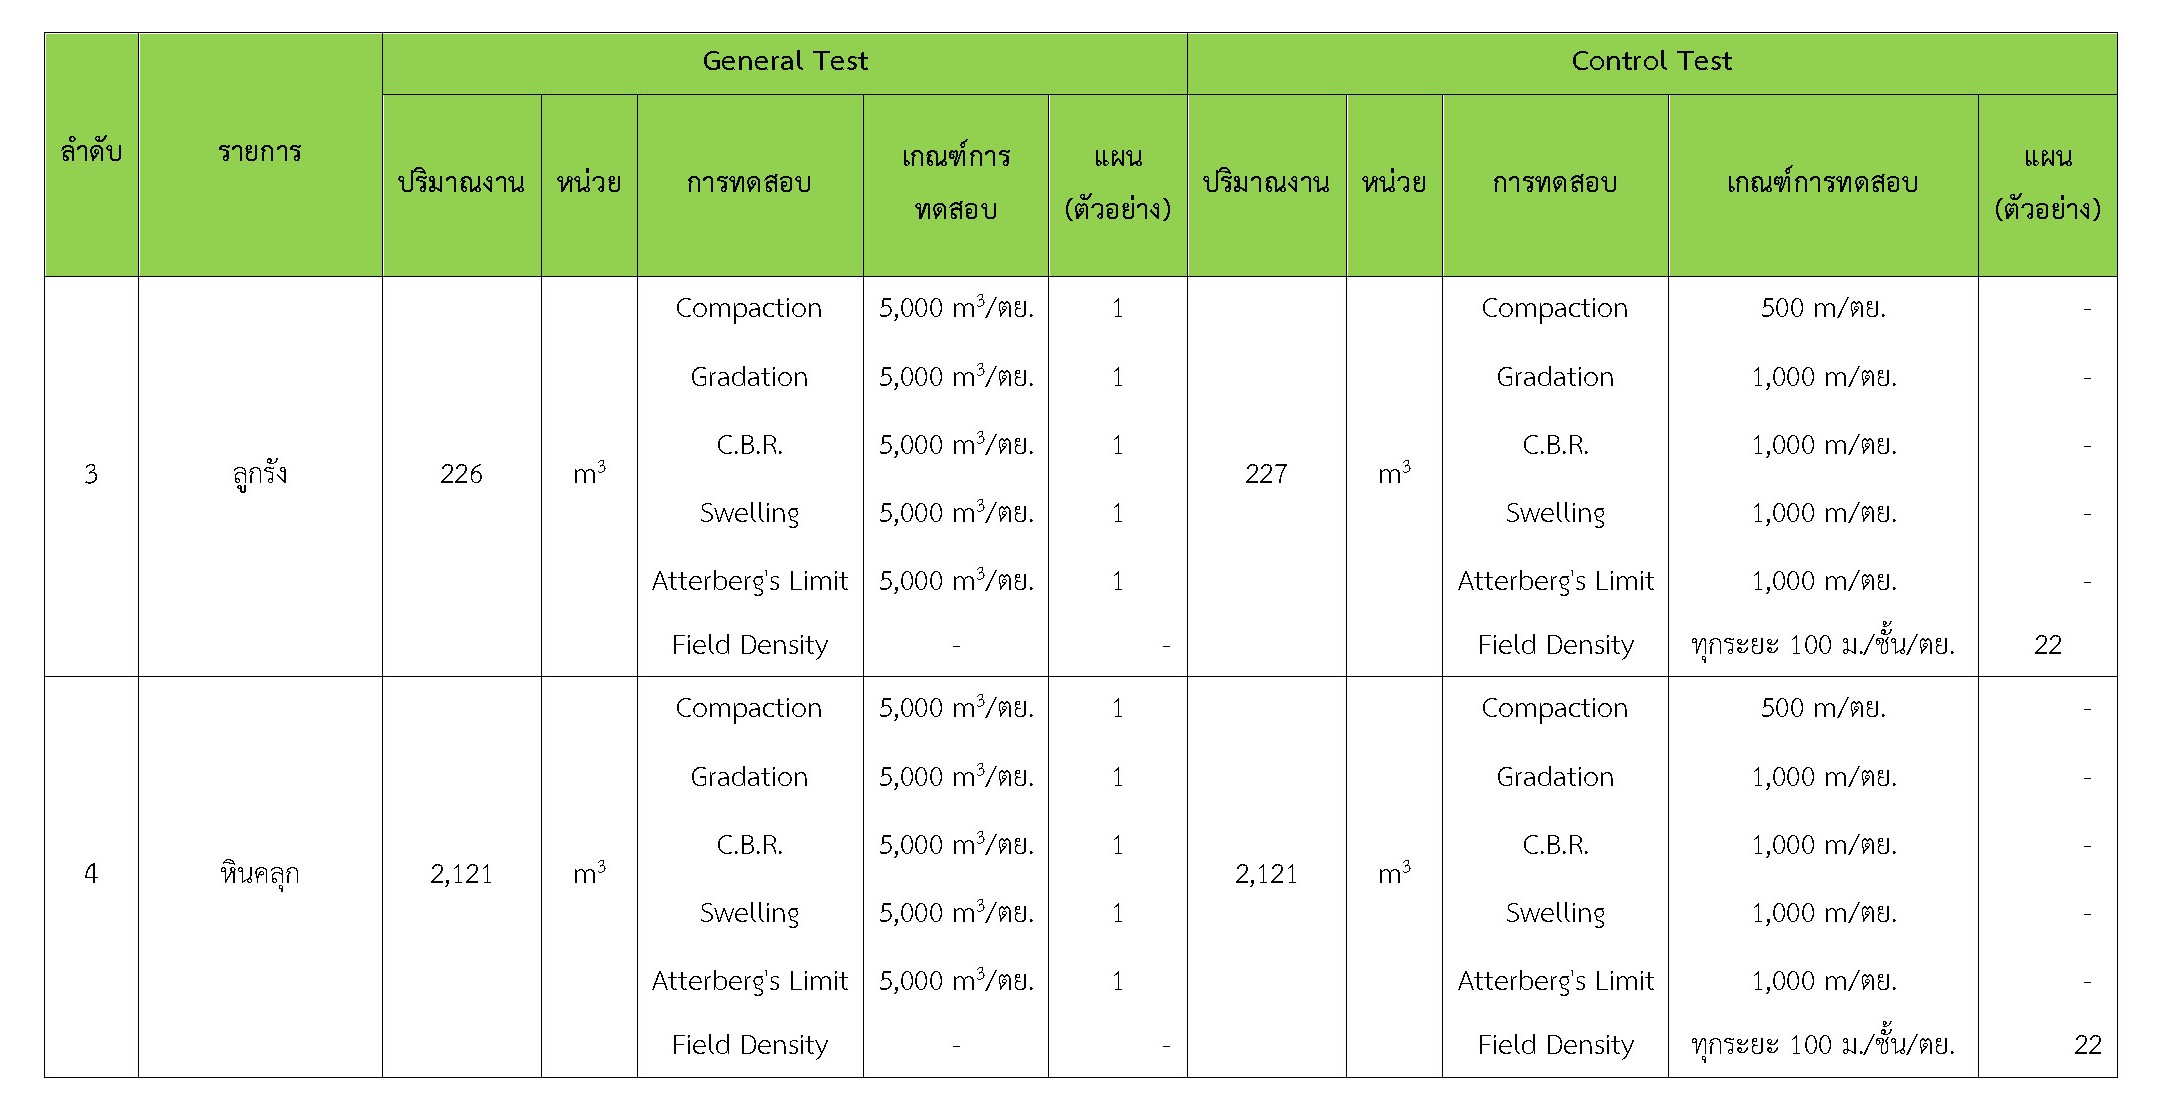The width and height of the screenshot is (2158, 1104).
Task: Select the รายการ column header
Action: coord(260,153)
